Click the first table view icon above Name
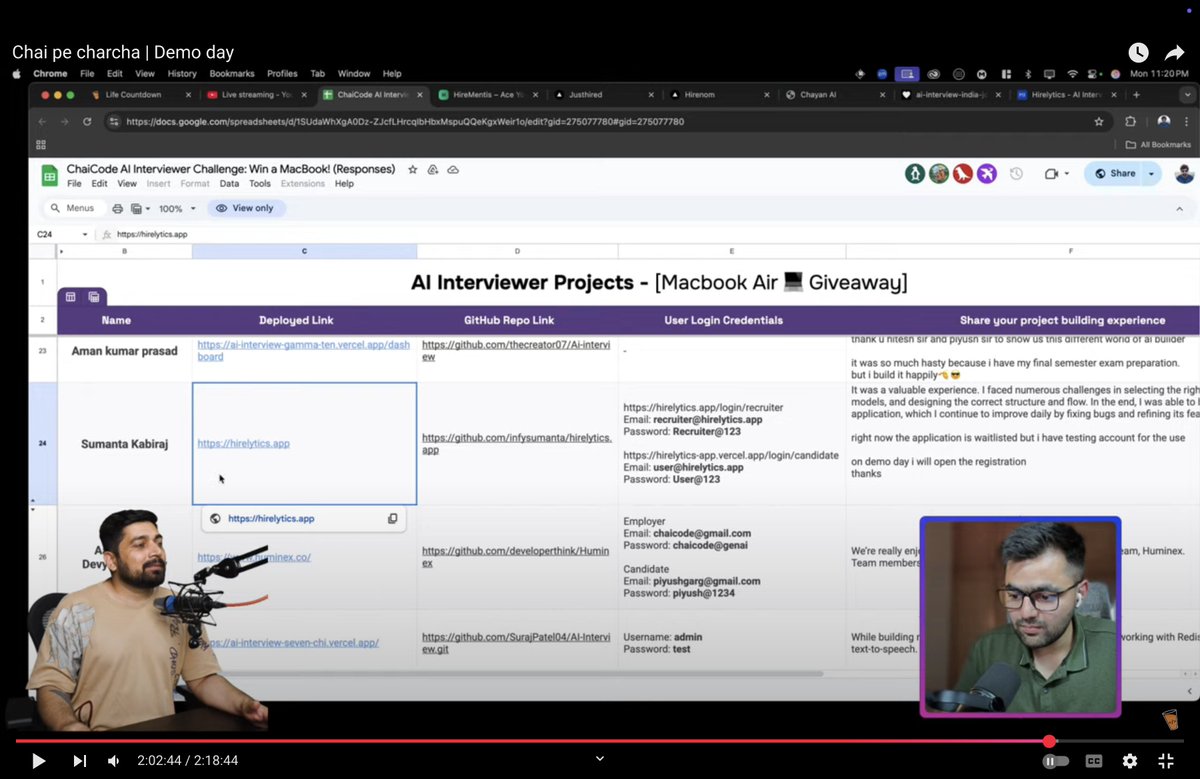 [71, 296]
